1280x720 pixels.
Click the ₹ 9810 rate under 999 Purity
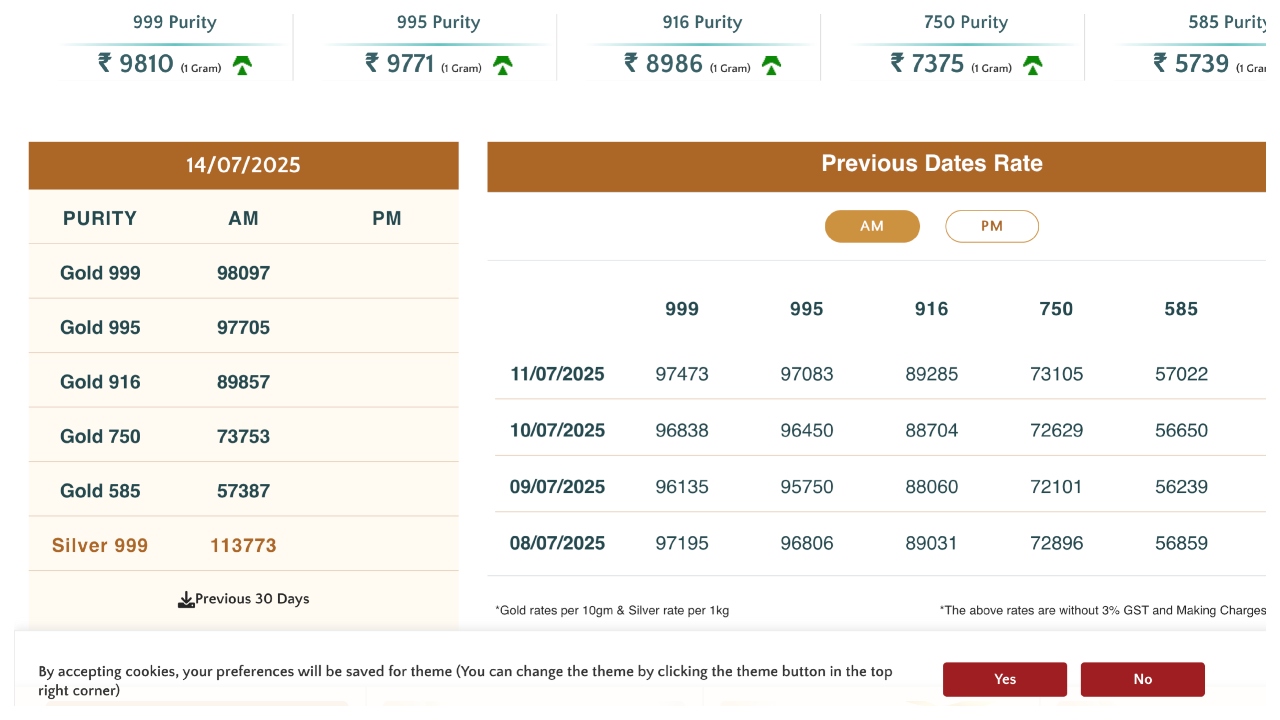click(x=136, y=64)
